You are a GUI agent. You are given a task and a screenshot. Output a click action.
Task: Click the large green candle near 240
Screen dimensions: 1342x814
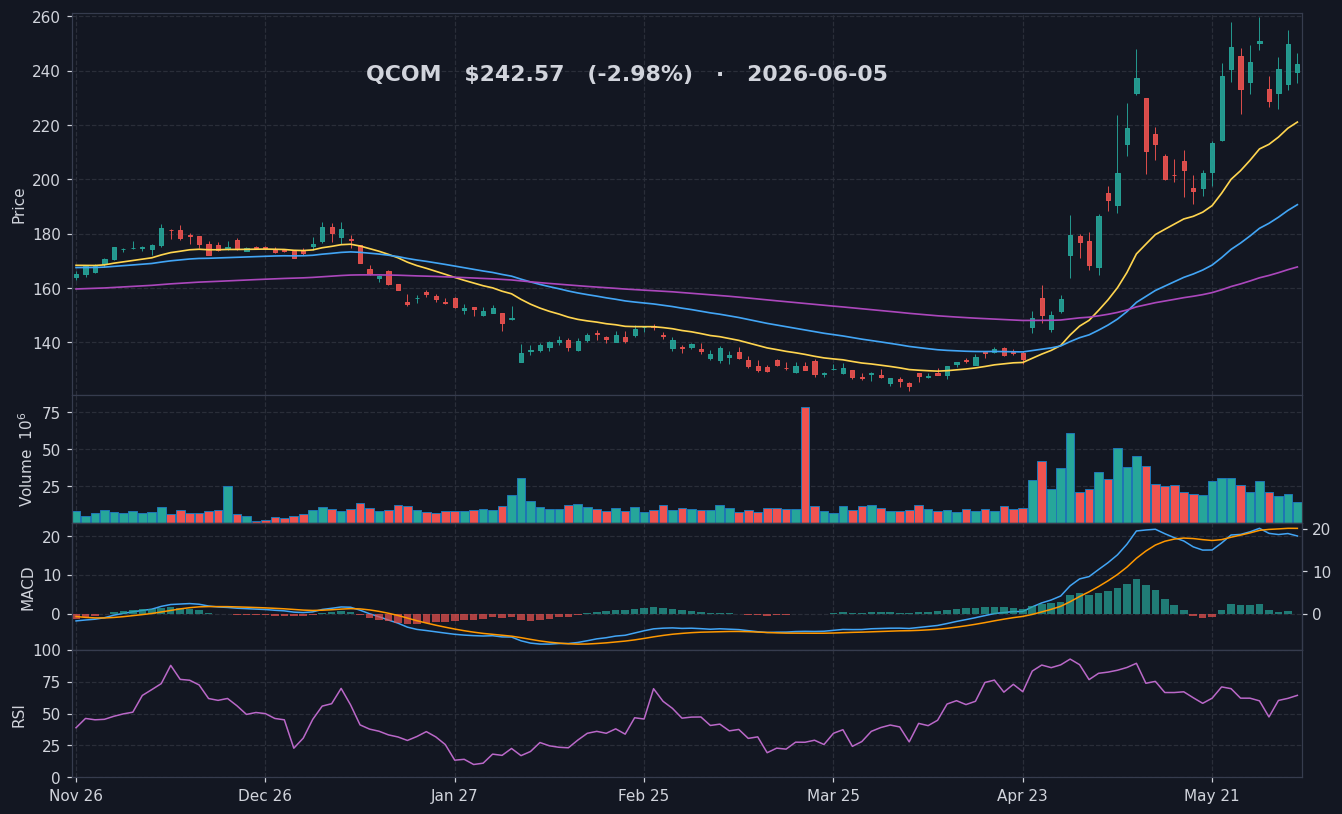click(x=1222, y=109)
